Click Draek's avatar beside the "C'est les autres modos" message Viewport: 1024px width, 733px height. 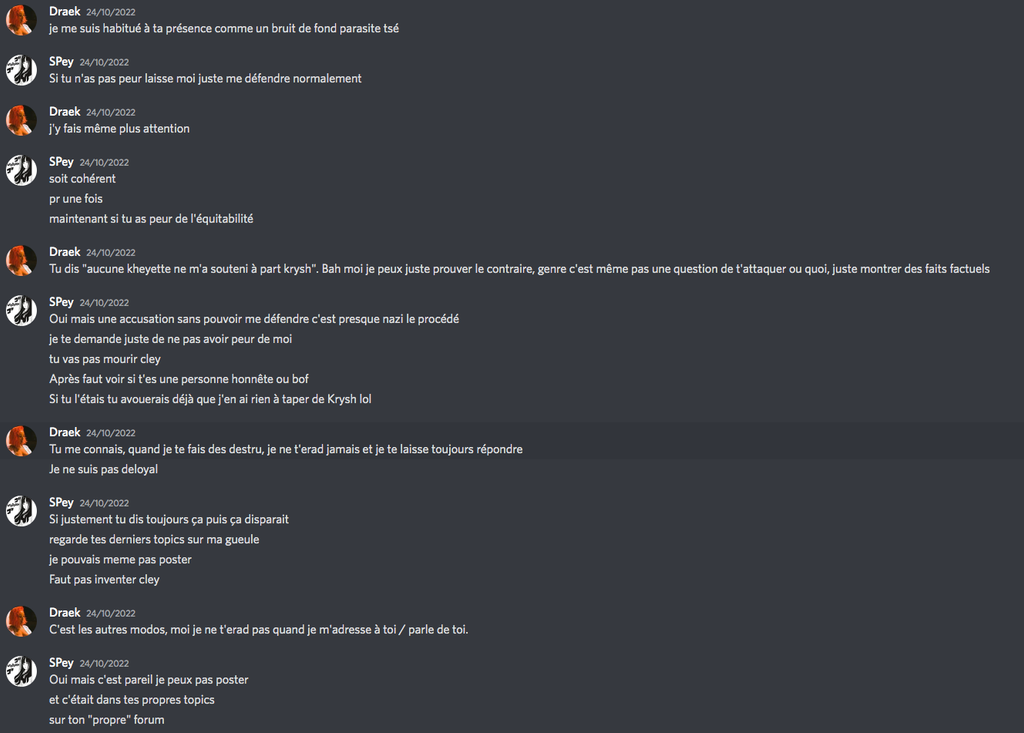click(x=21, y=621)
